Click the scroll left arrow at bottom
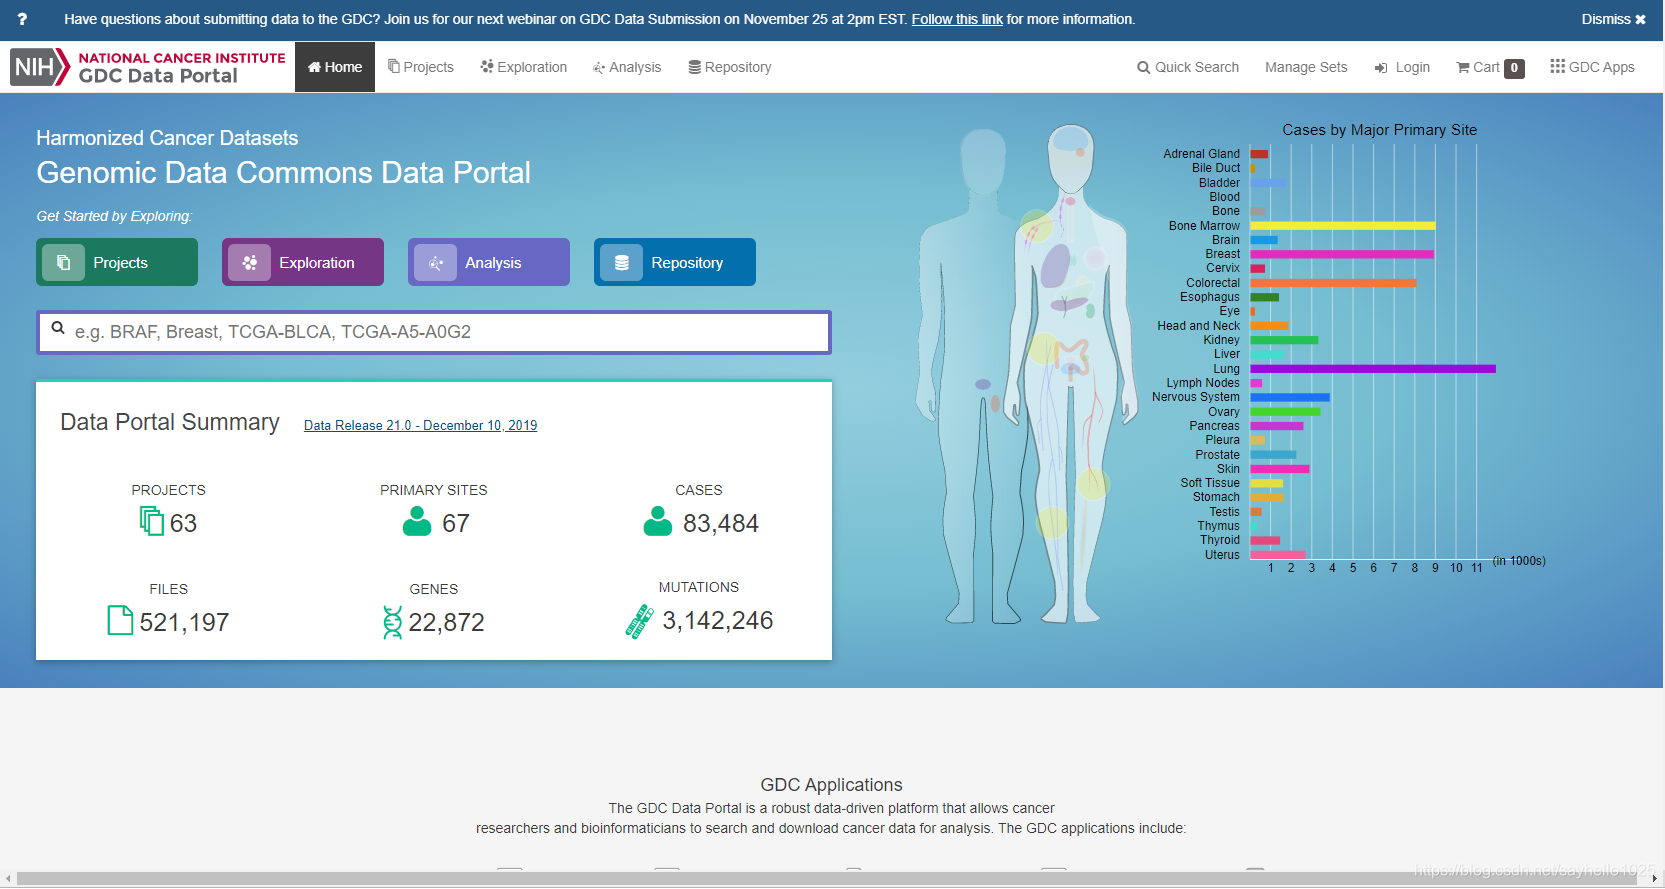Image resolution: width=1665 pixels, height=889 pixels. coord(7,879)
